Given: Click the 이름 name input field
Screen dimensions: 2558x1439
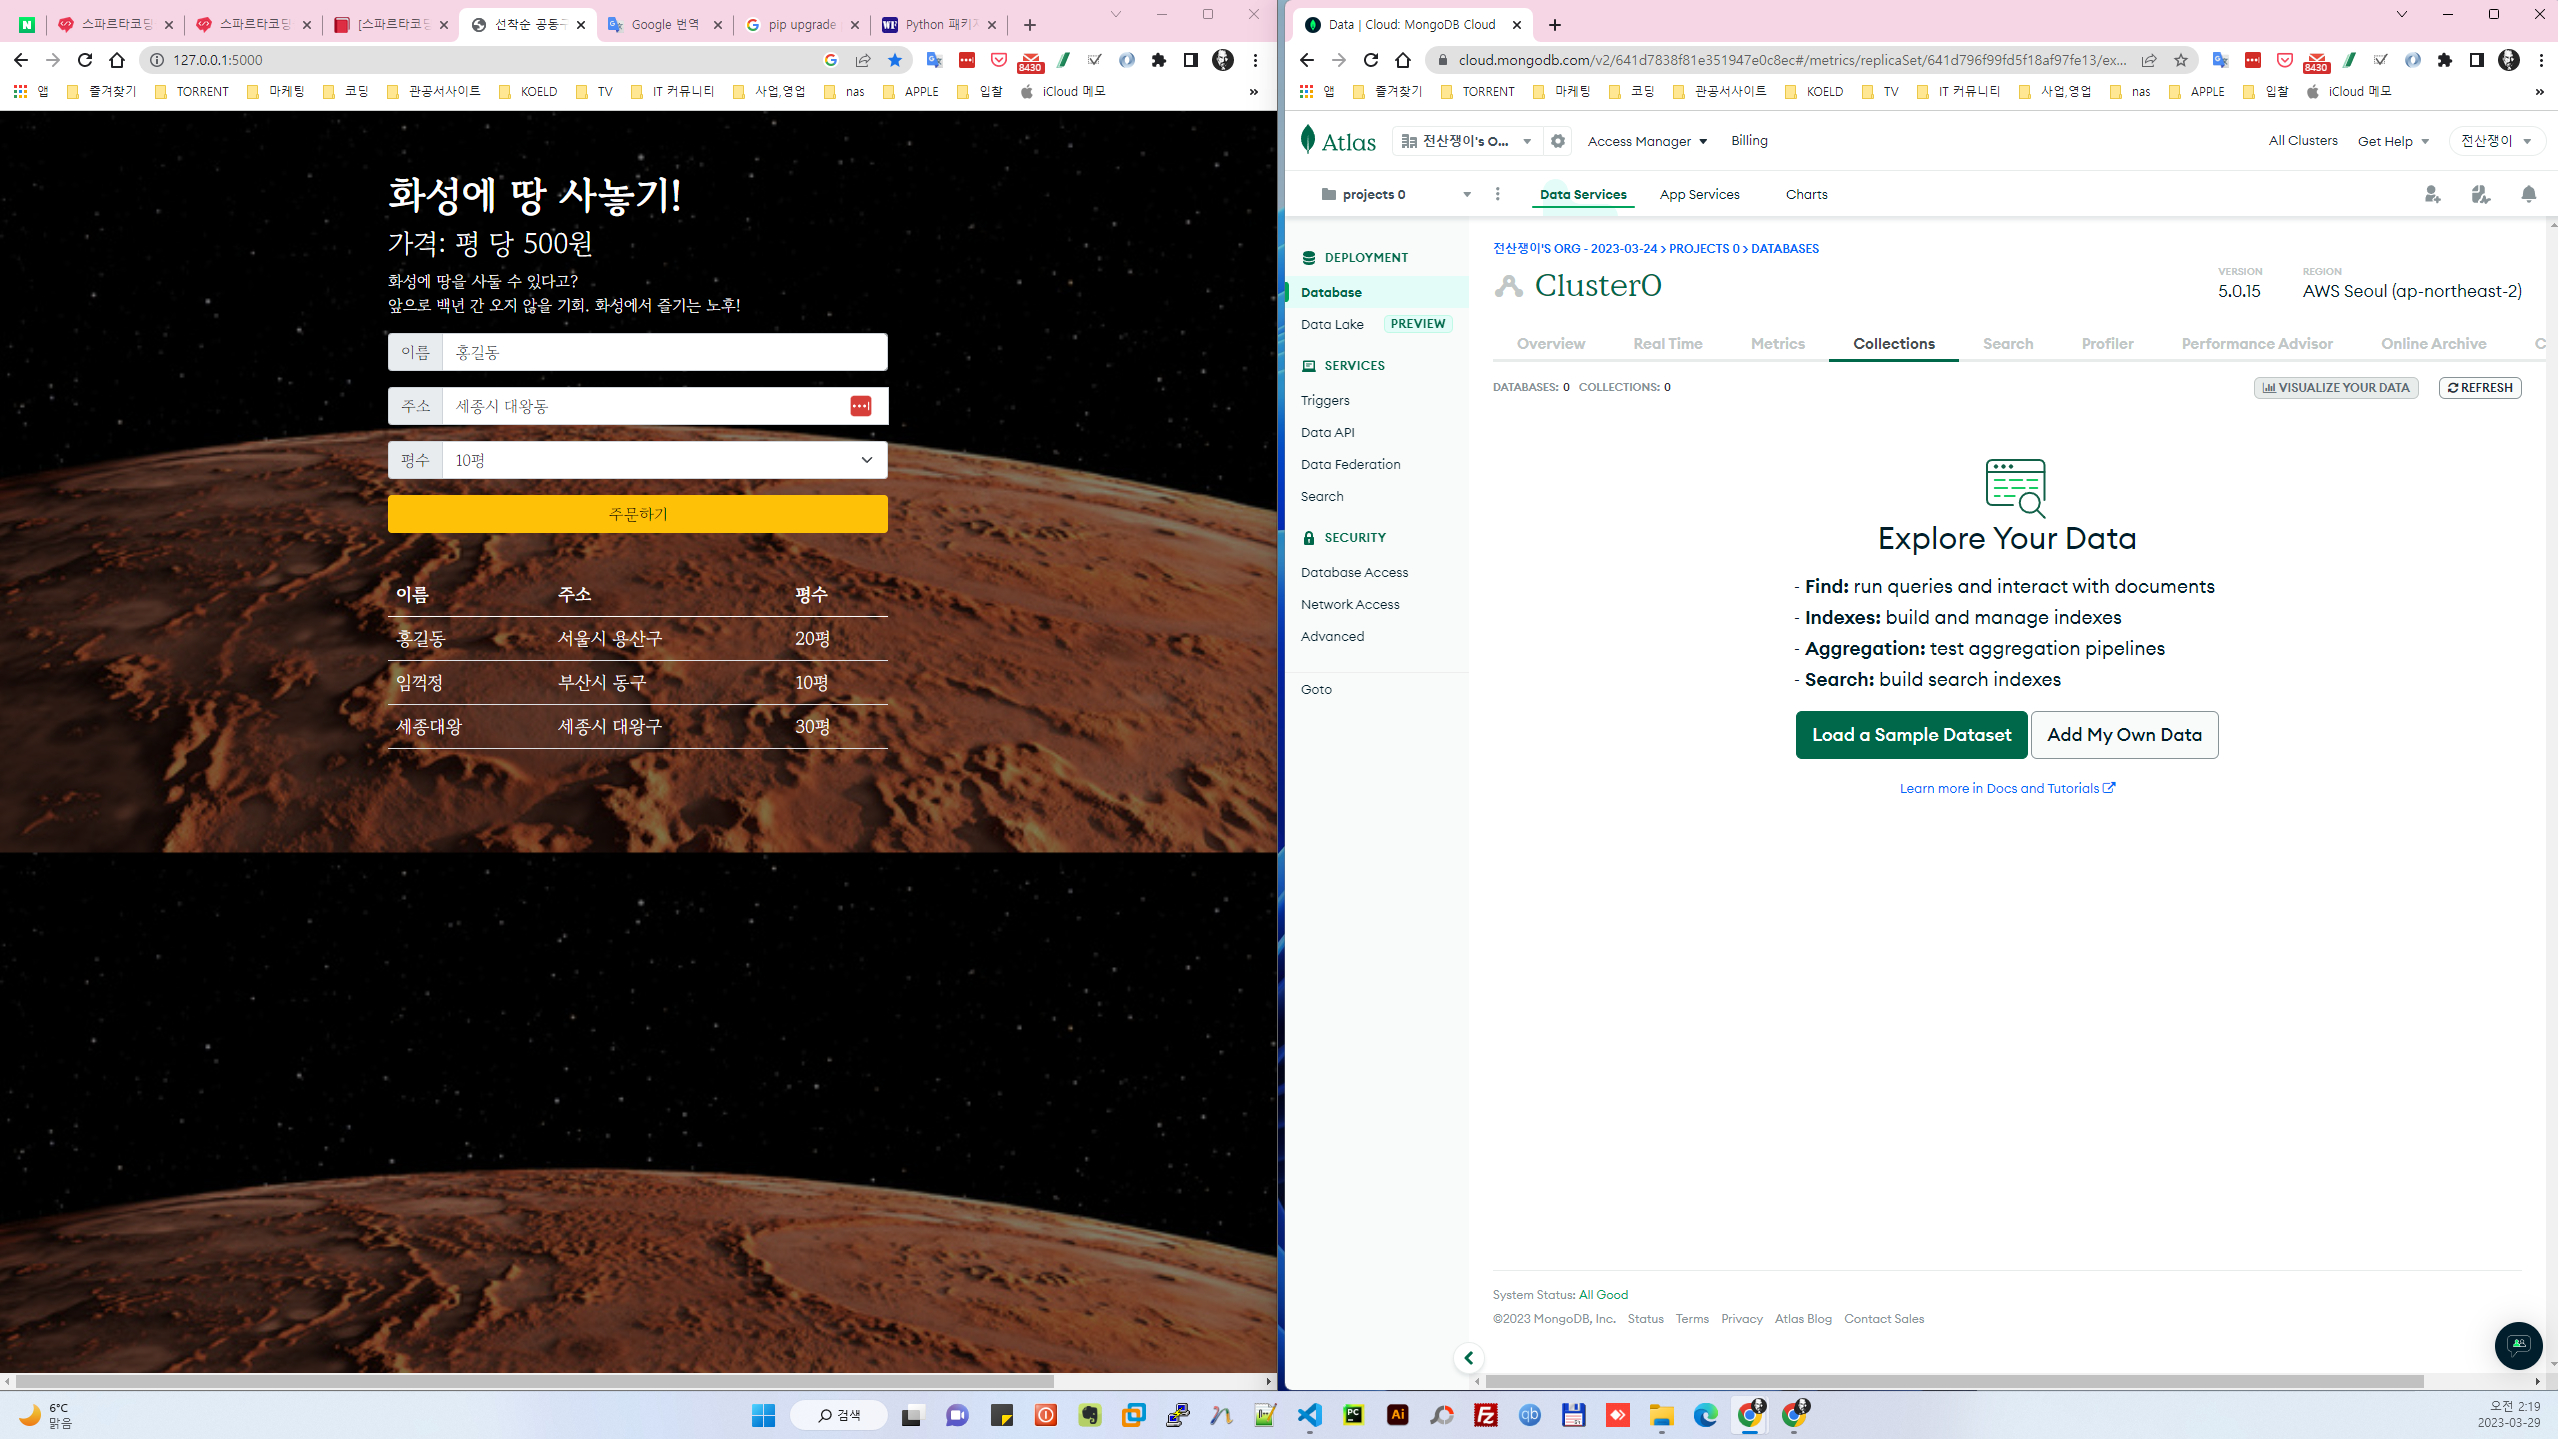Looking at the screenshot, I should 664,352.
